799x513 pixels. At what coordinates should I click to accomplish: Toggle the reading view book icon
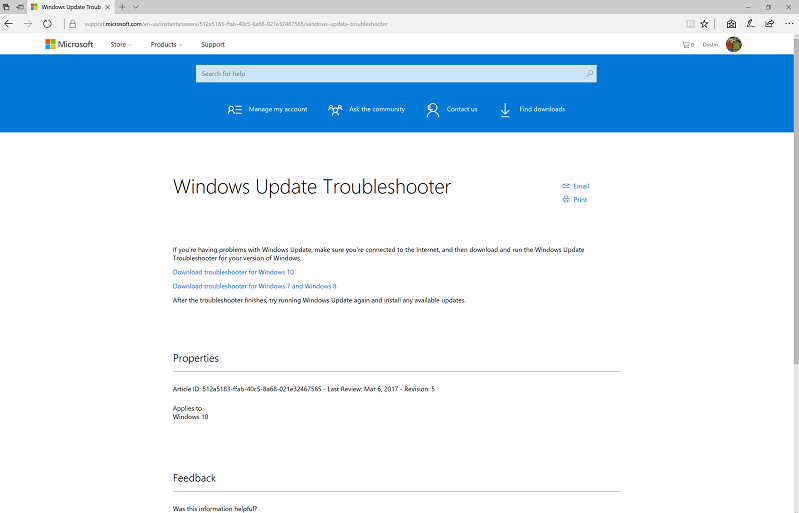coord(690,23)
